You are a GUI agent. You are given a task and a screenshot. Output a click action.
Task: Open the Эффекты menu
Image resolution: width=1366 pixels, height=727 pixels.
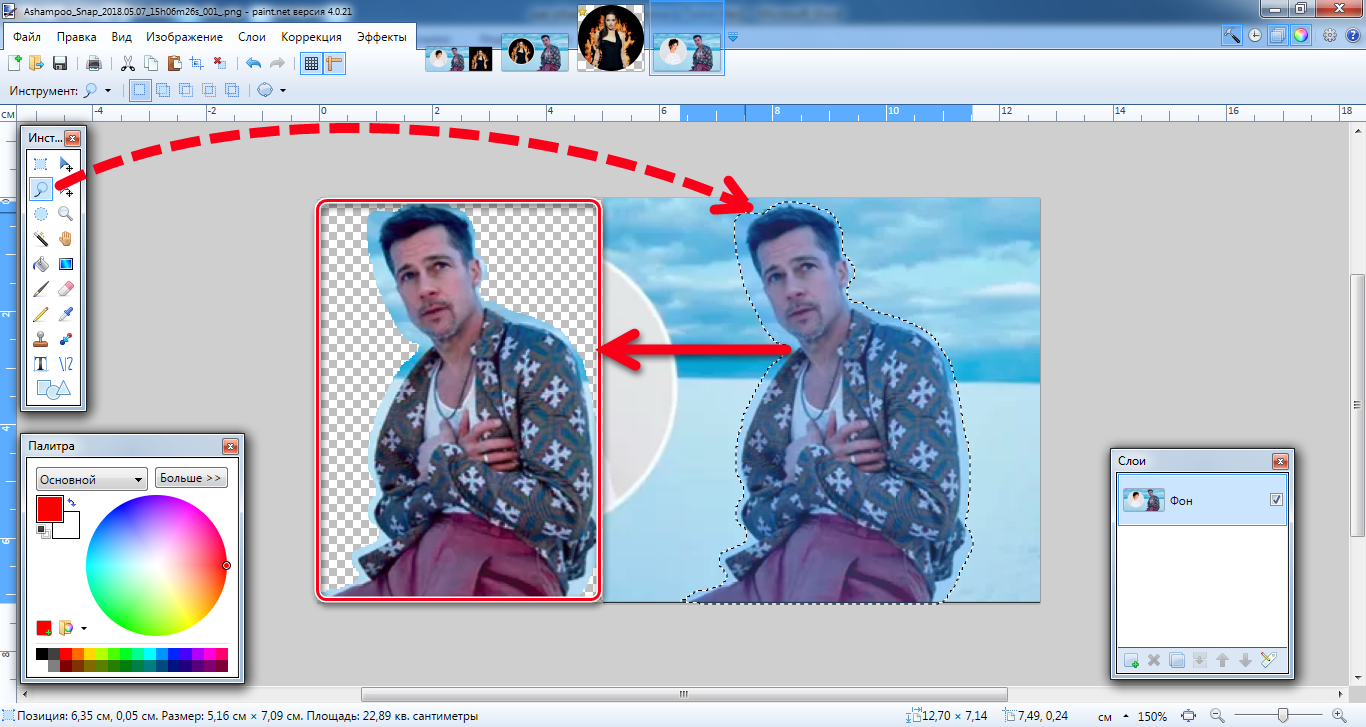click(x=382, y=37)
